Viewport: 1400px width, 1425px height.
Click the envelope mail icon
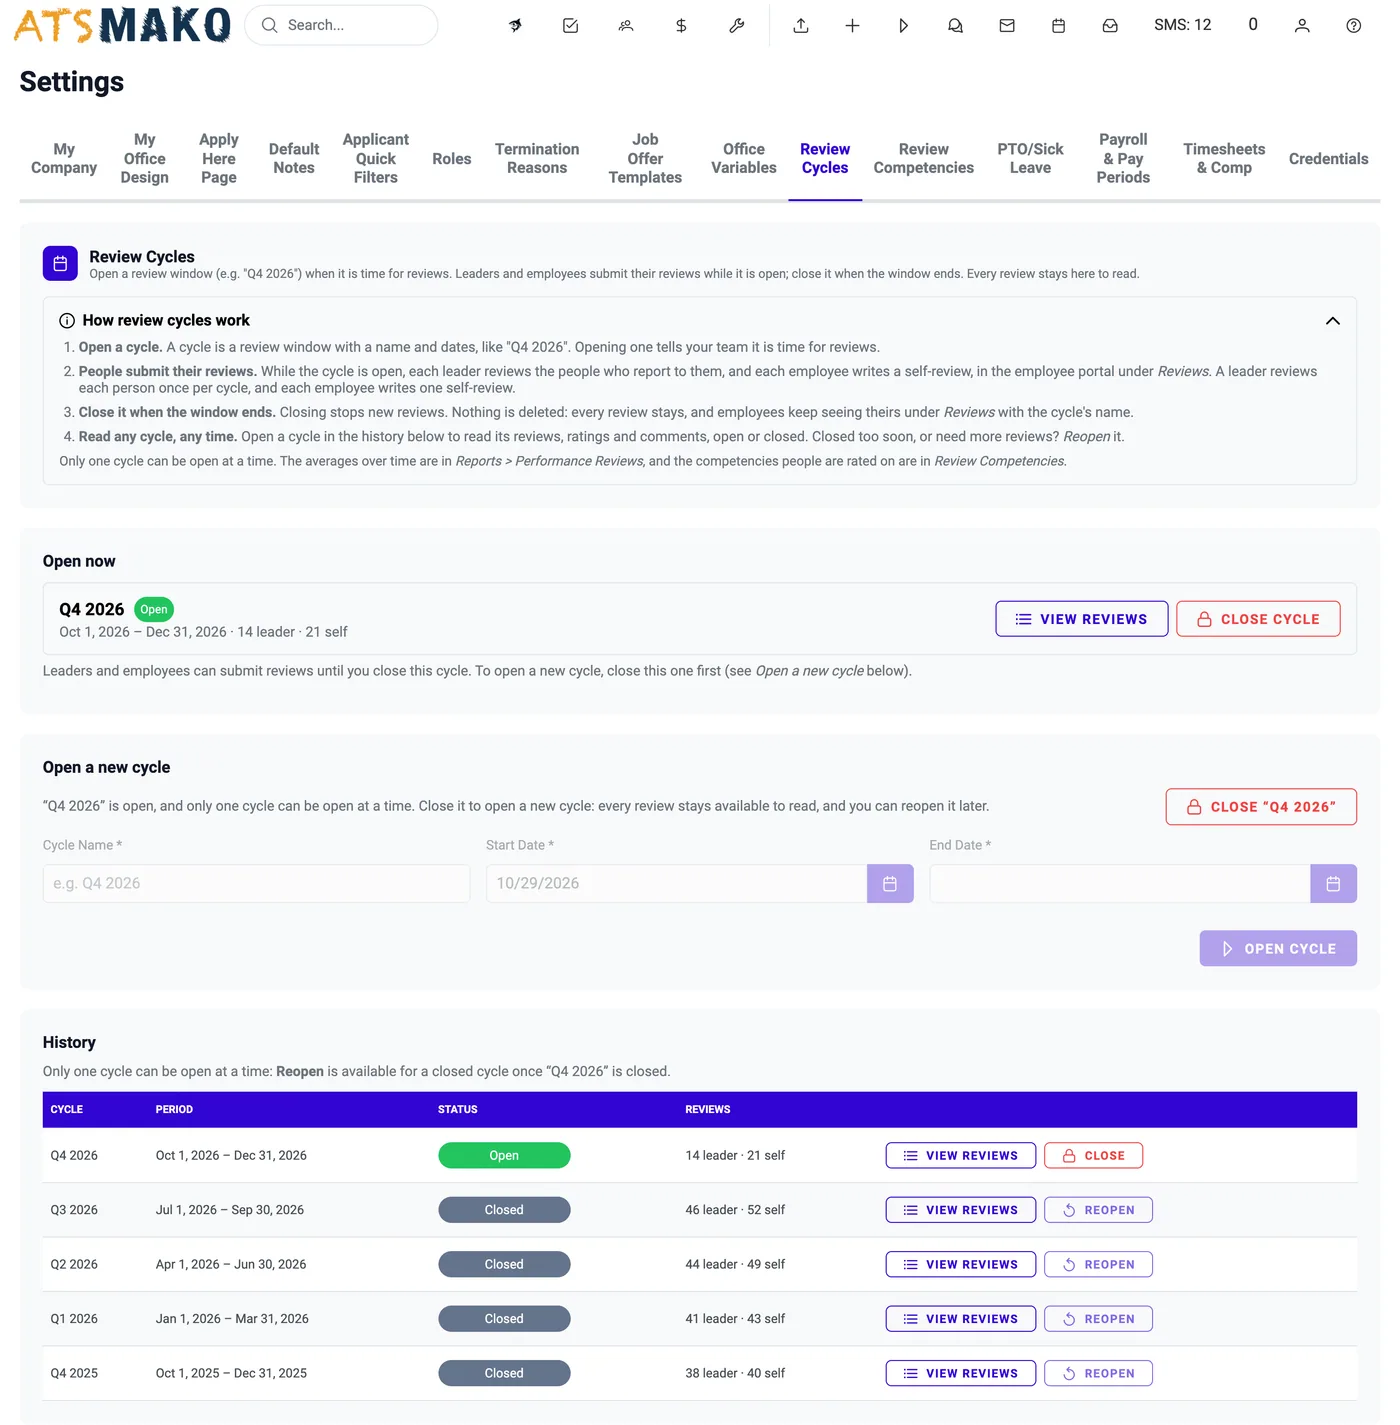(x=1007, y=26)
